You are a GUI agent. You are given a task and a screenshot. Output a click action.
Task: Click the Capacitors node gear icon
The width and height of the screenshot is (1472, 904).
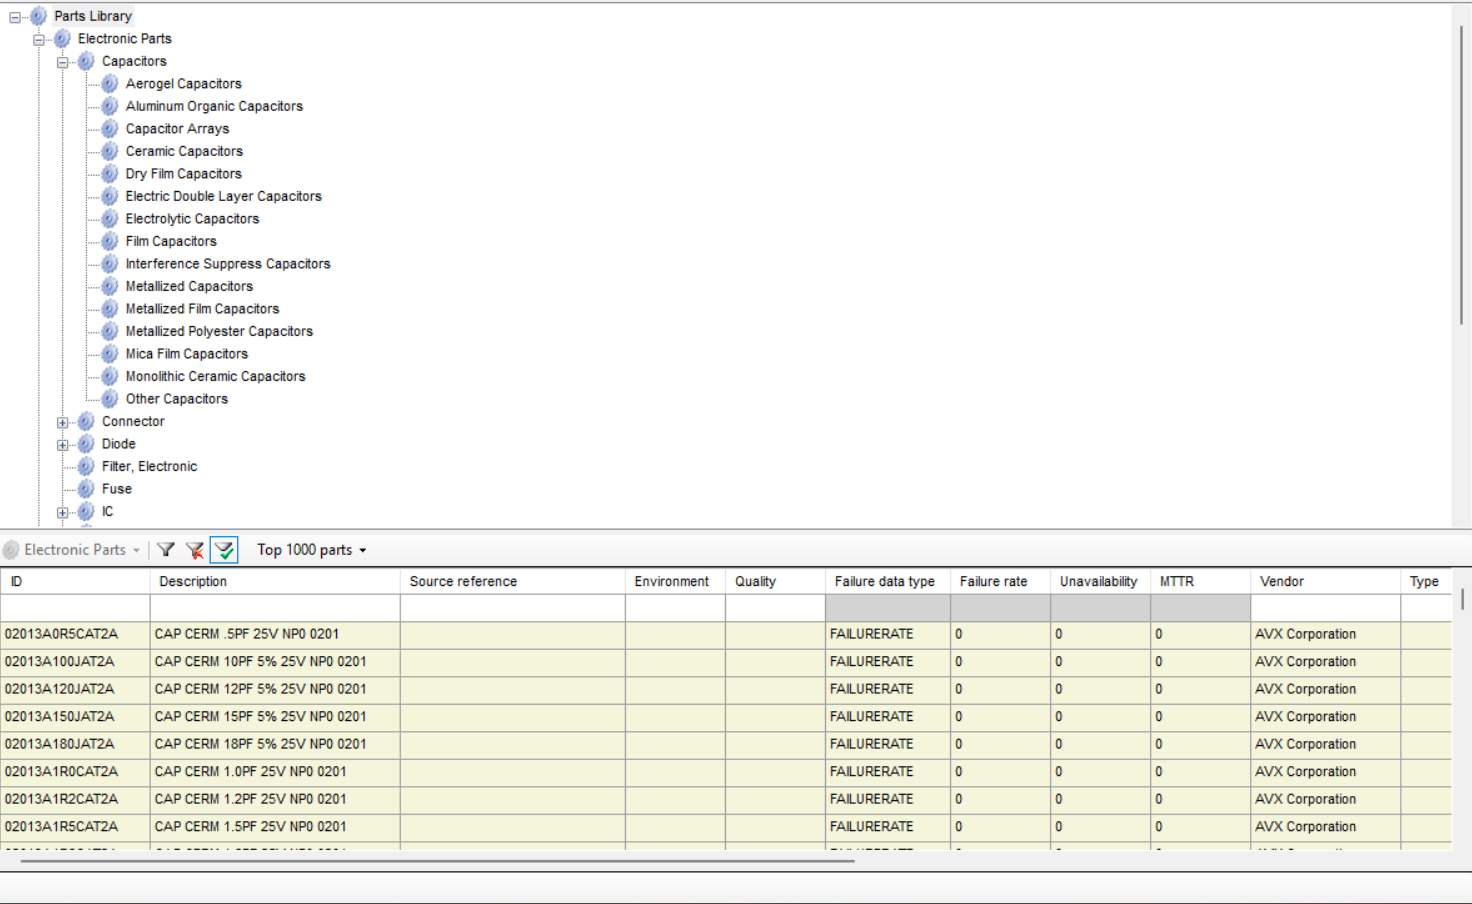[86, 61]
